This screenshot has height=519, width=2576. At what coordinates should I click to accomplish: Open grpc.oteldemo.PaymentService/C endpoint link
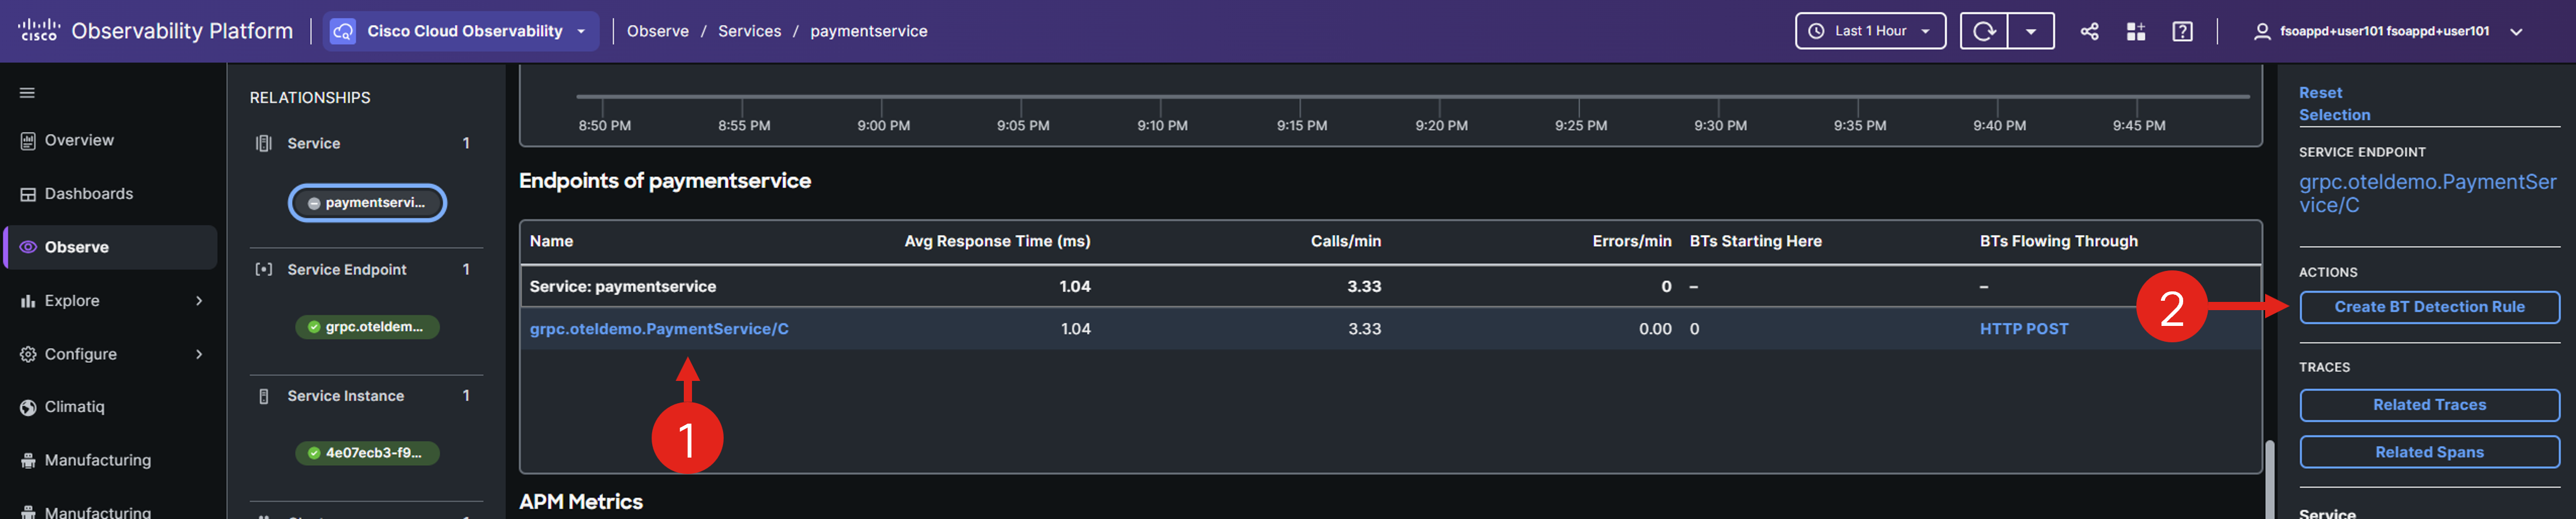pos(658,329)
